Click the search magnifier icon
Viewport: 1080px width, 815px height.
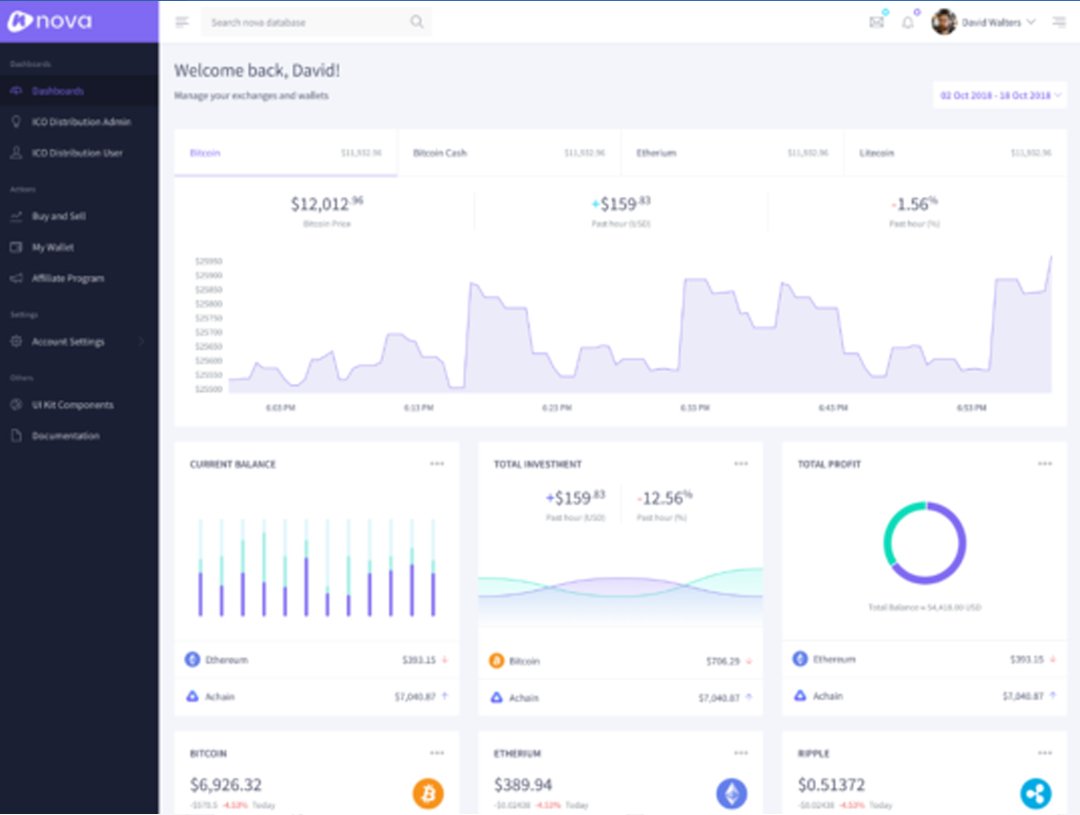[x=416, y=22]
